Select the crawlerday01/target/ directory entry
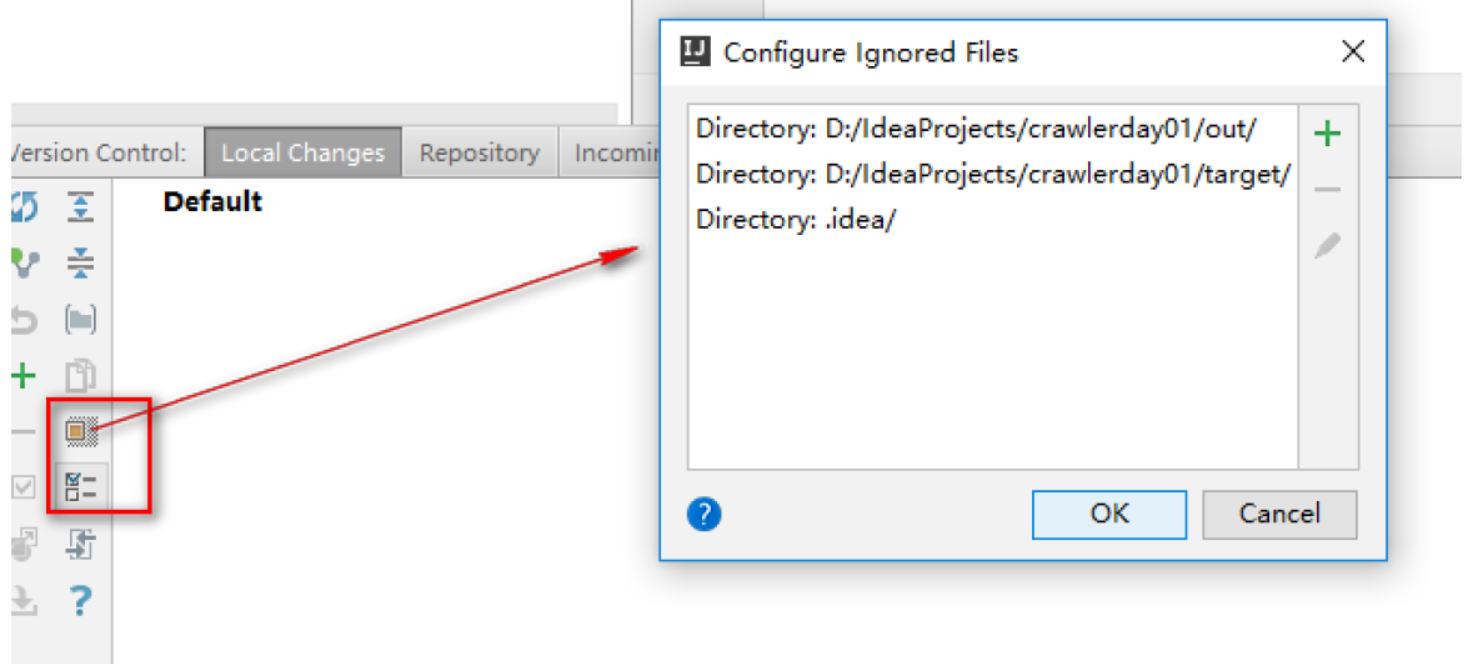 (993, 174)
